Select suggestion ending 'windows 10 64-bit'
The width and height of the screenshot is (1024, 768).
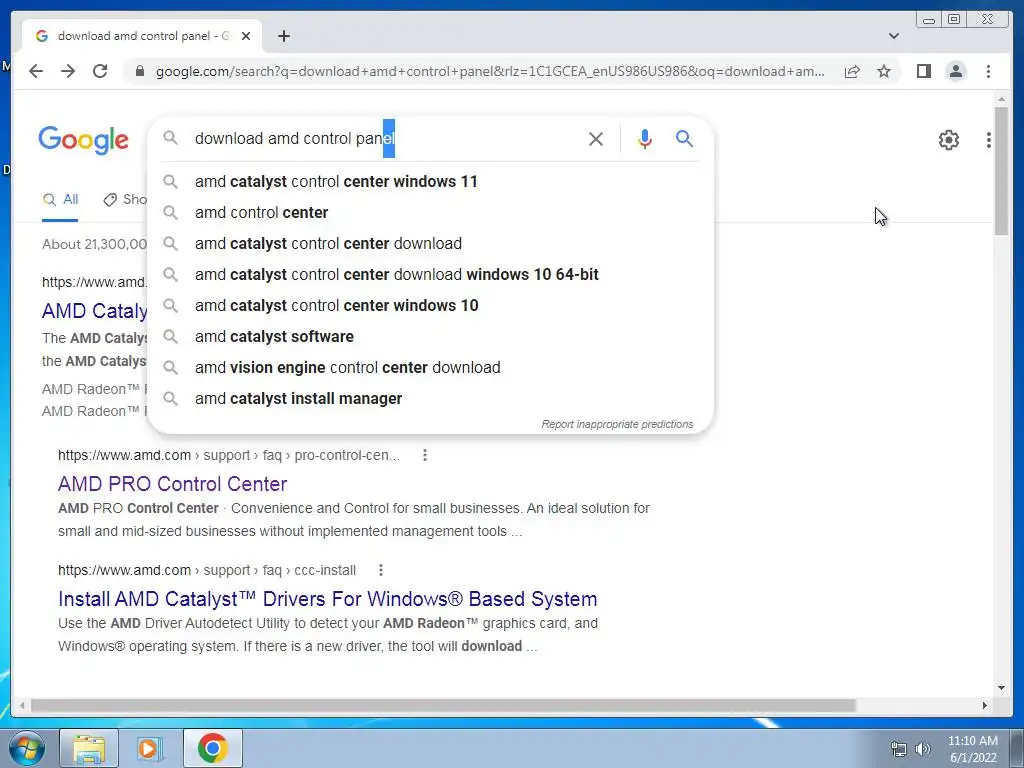click(431, 274)
